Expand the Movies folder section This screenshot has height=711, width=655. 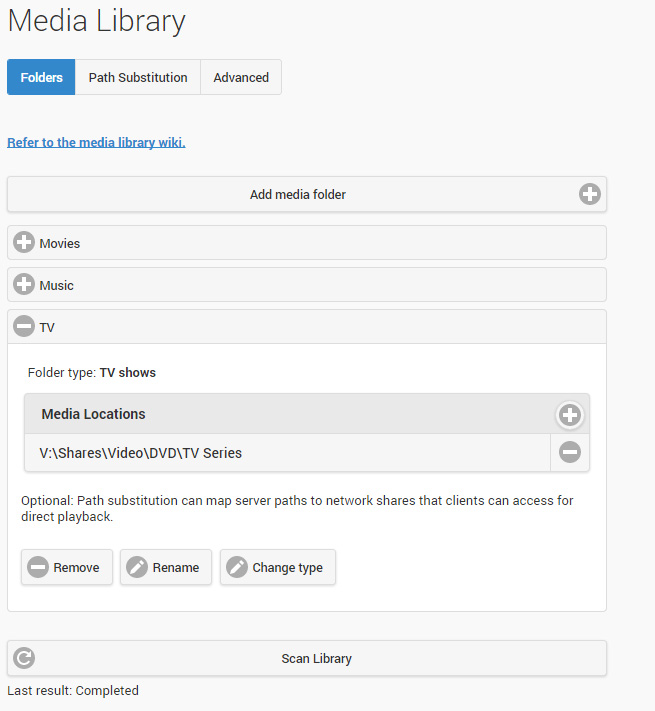coord(24,243)
